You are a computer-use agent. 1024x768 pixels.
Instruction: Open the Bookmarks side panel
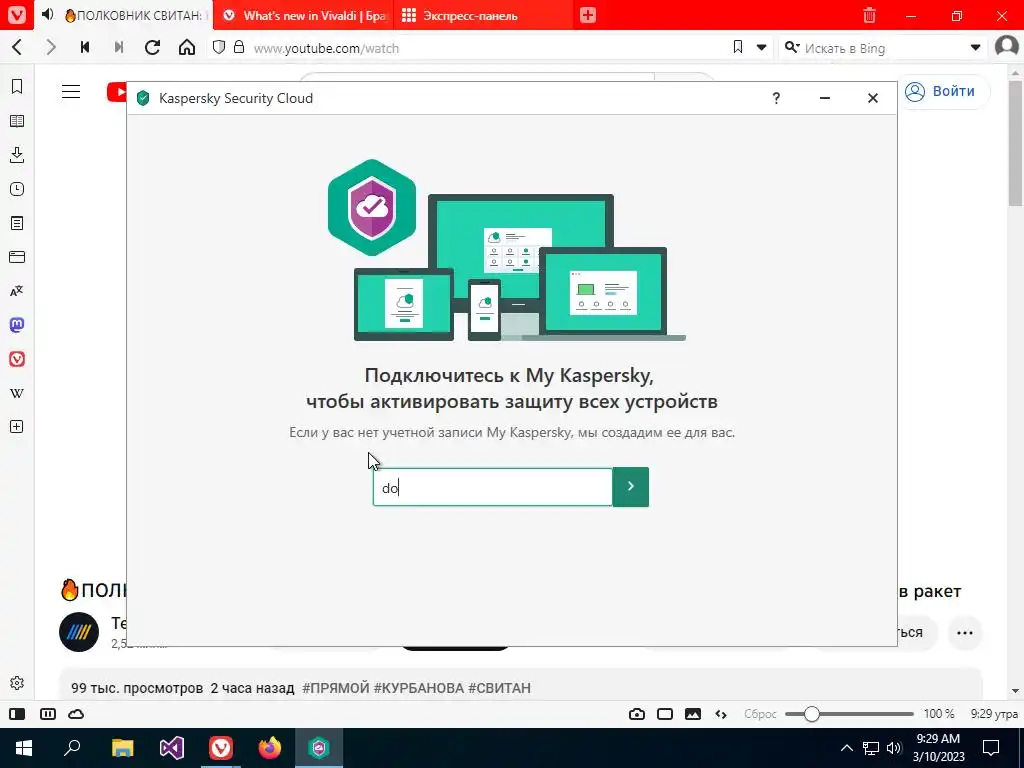point(17,86)
